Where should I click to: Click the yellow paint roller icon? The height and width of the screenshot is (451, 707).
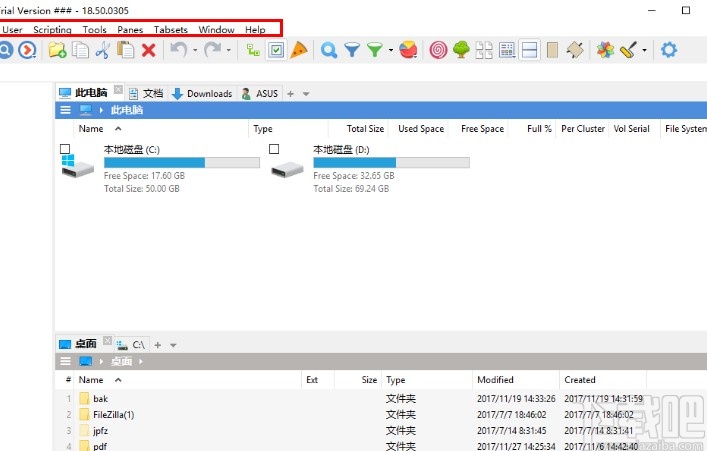[x=628, y=50]
